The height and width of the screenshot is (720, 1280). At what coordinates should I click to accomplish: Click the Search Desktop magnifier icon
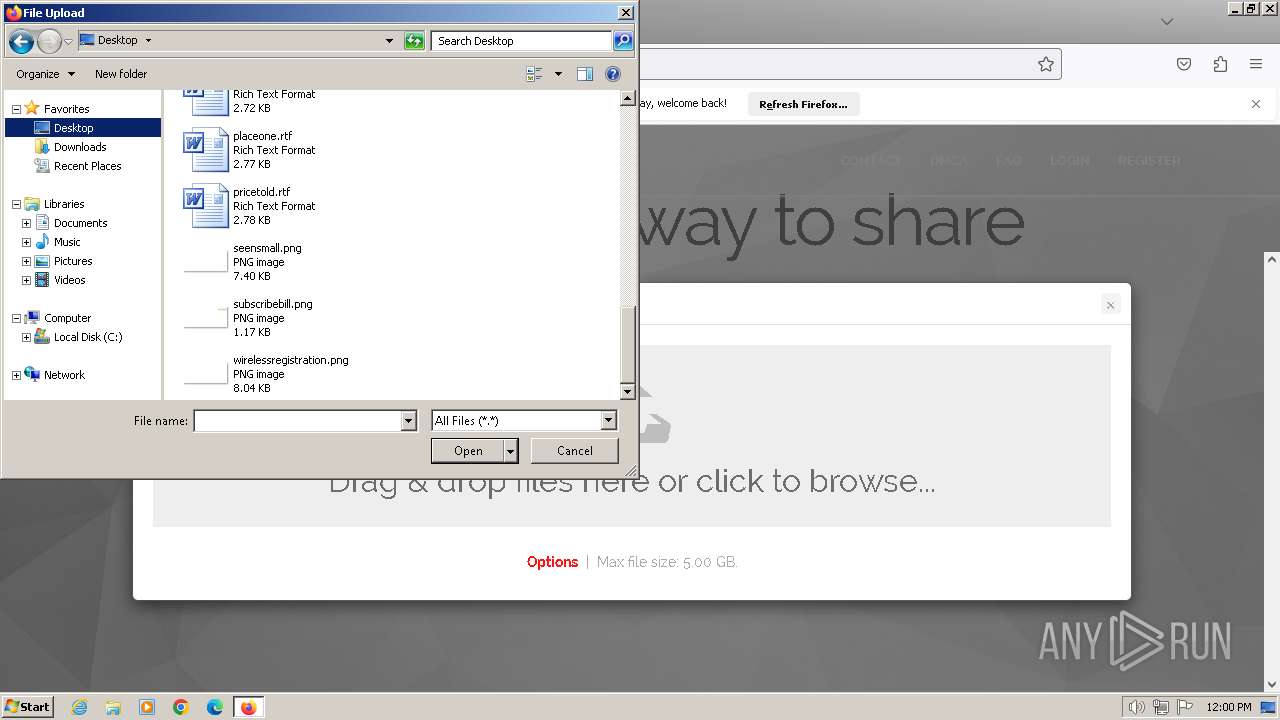pos(623,41)
